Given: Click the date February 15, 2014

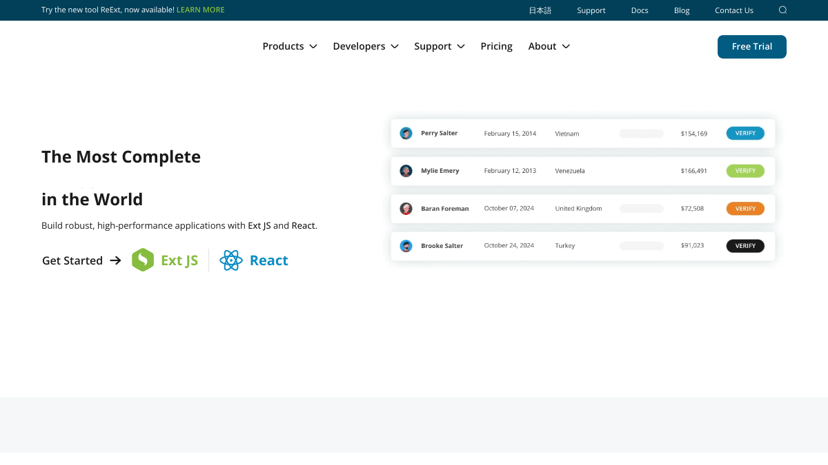Looking at the screenshot, I should pos(510,134).
